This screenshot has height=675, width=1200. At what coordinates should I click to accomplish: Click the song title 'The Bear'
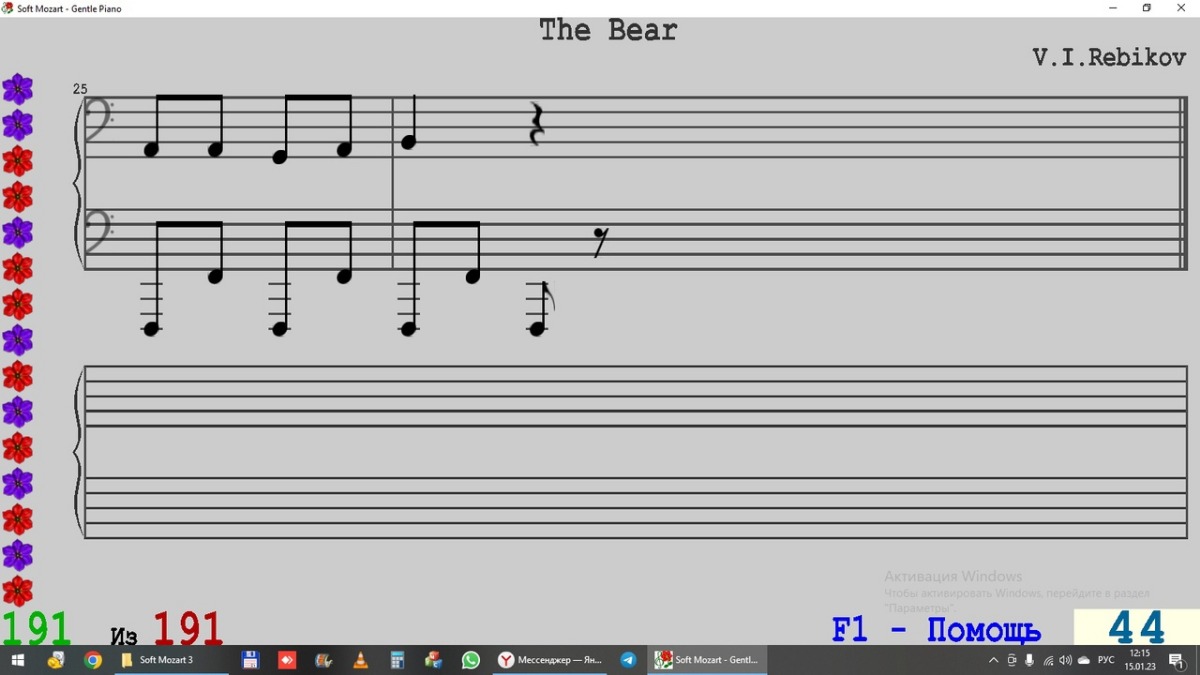tap(608, 30)
